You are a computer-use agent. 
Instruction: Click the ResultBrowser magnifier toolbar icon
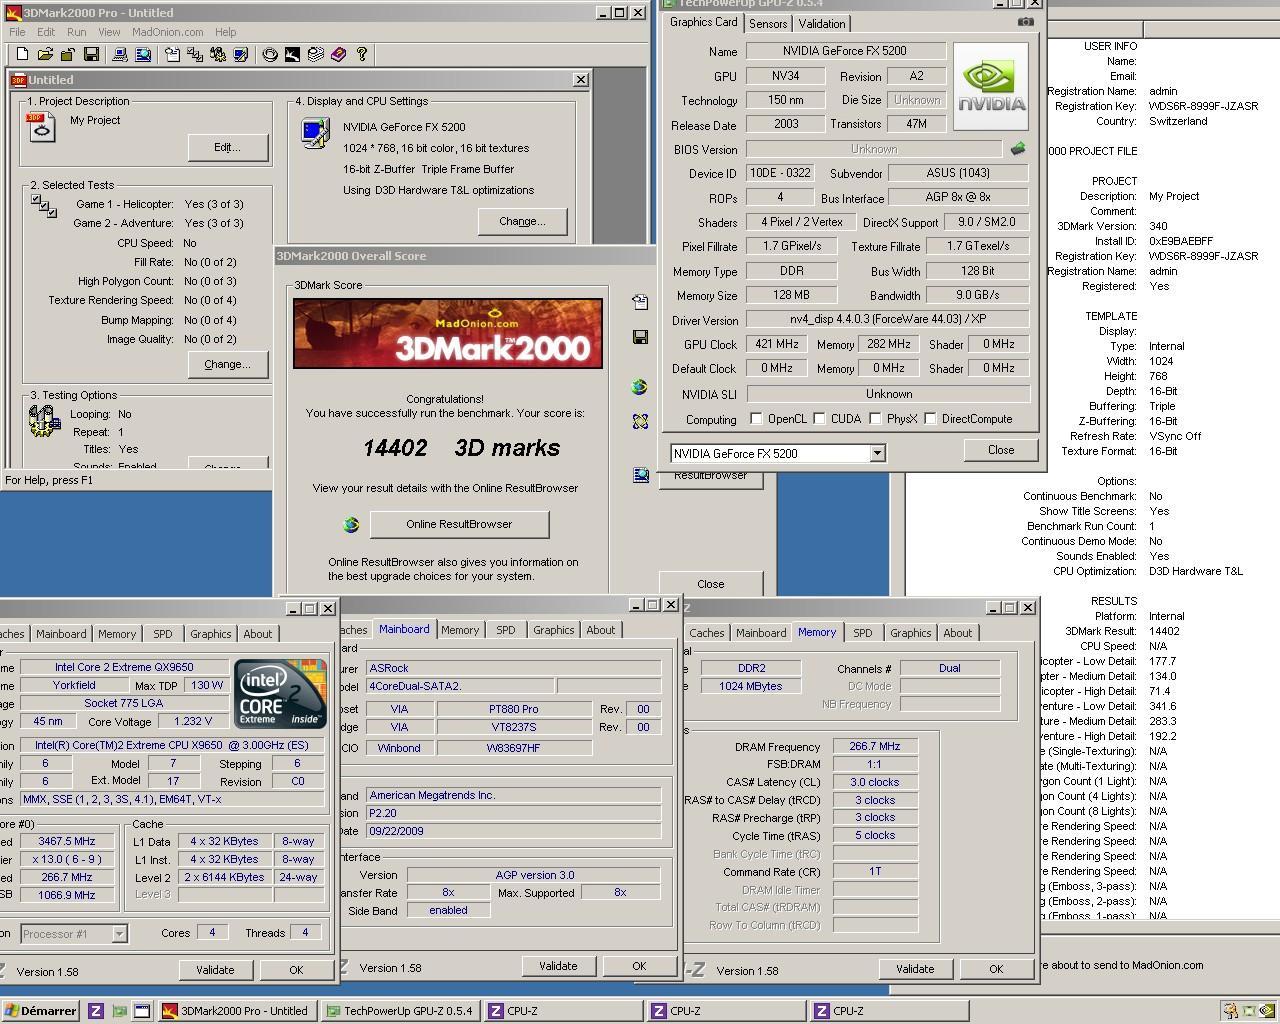143,54
